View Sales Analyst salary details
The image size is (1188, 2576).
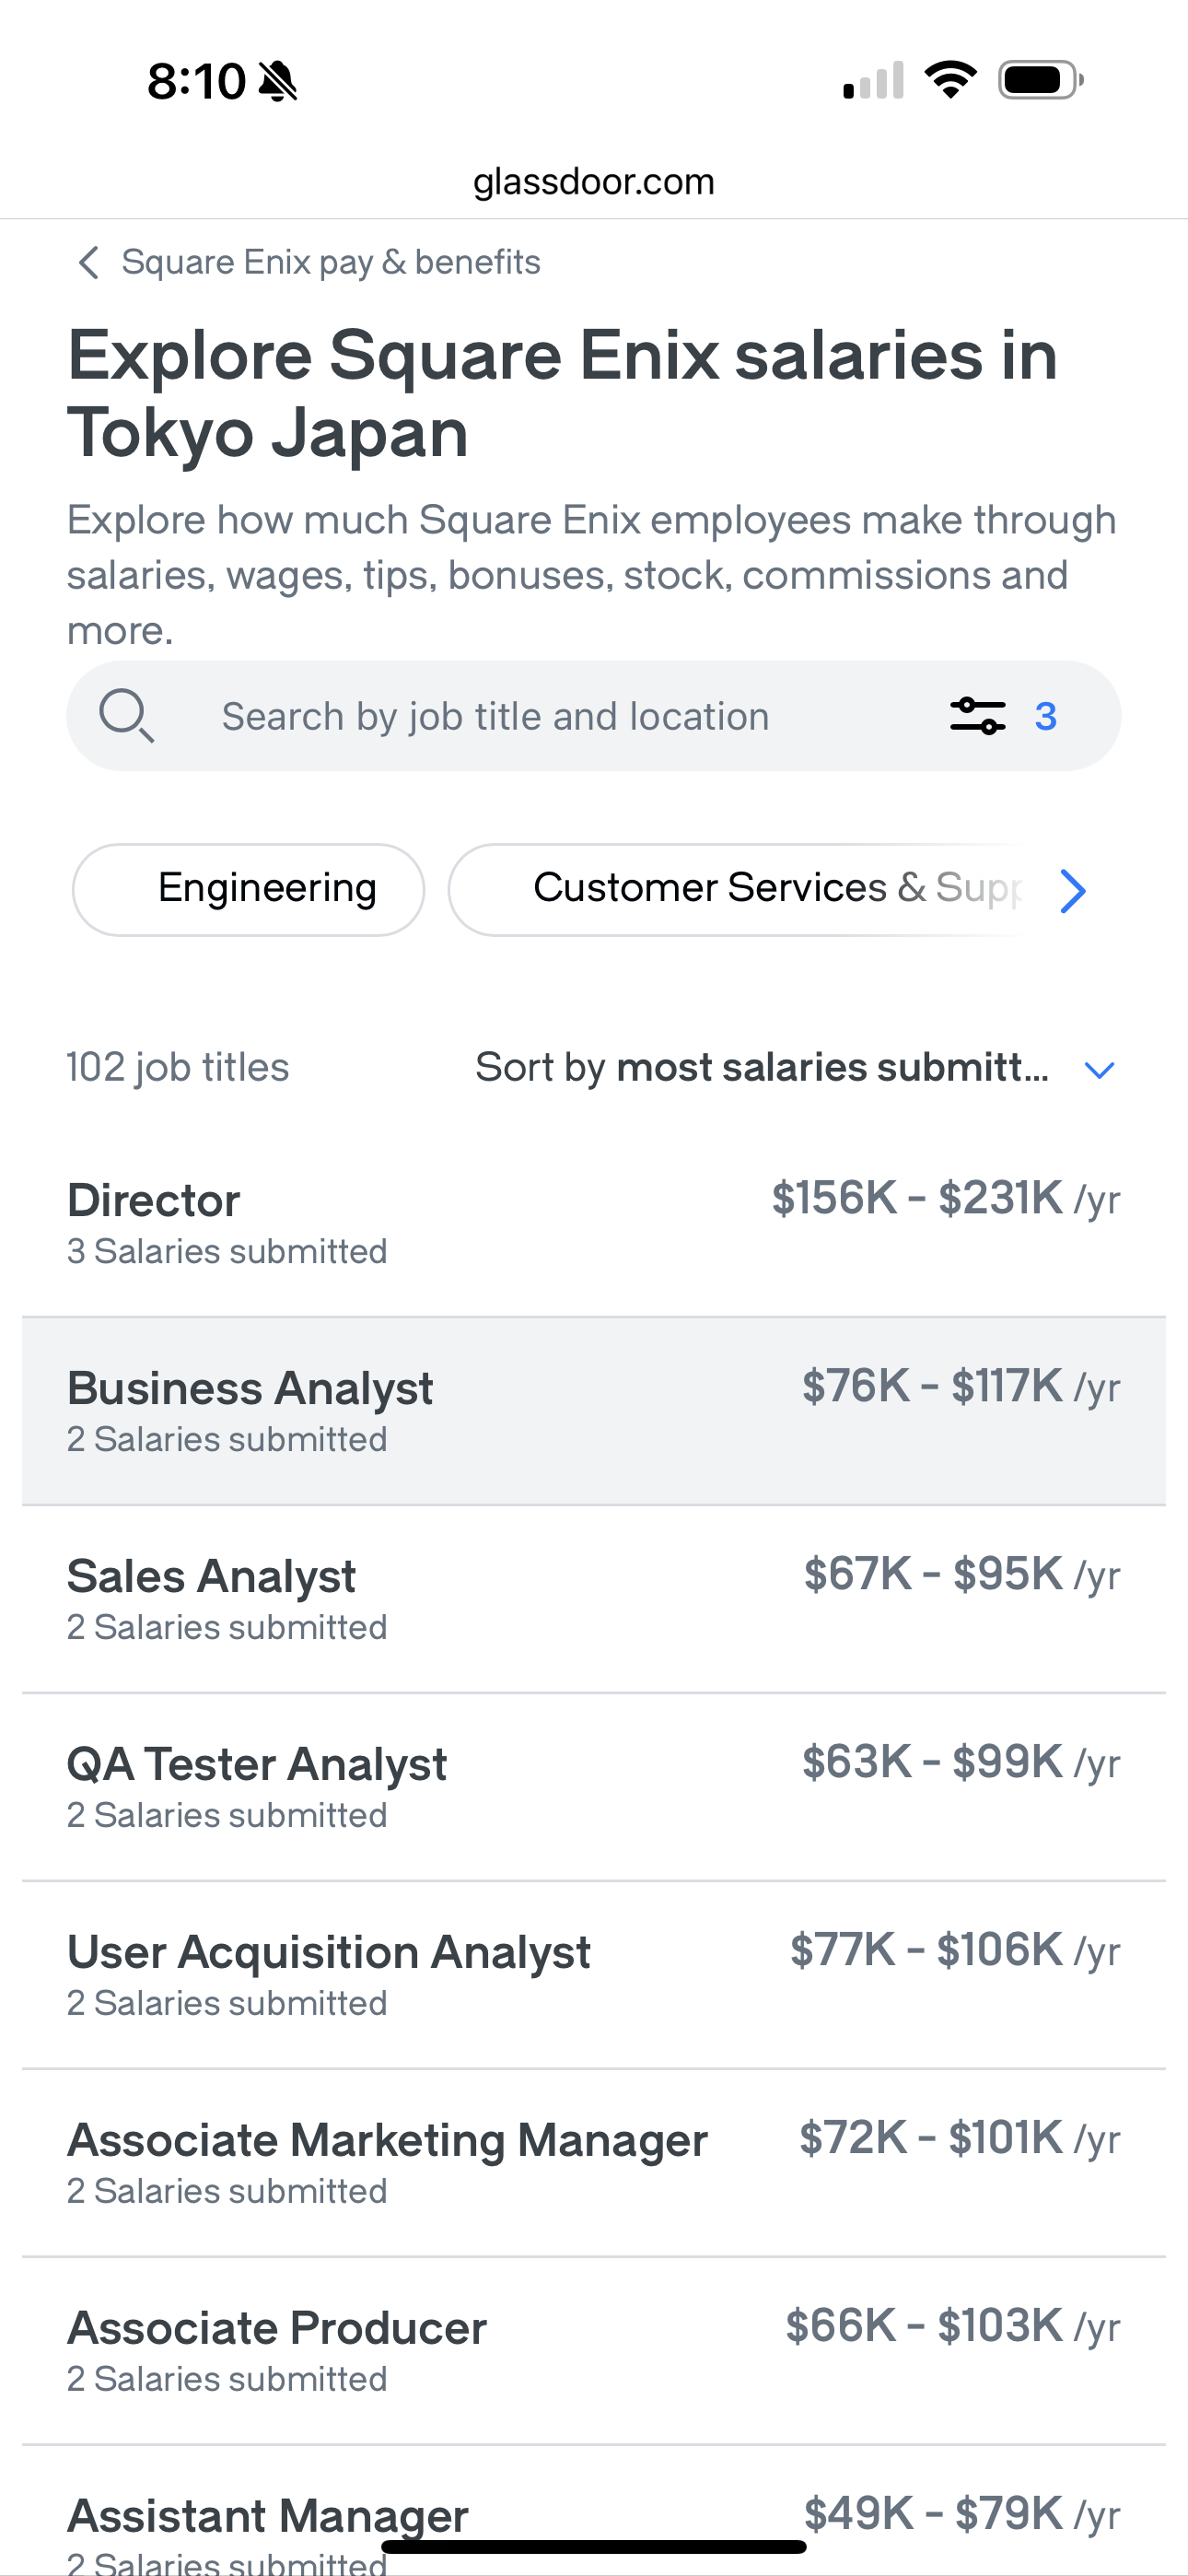[x=594, y=1598]
